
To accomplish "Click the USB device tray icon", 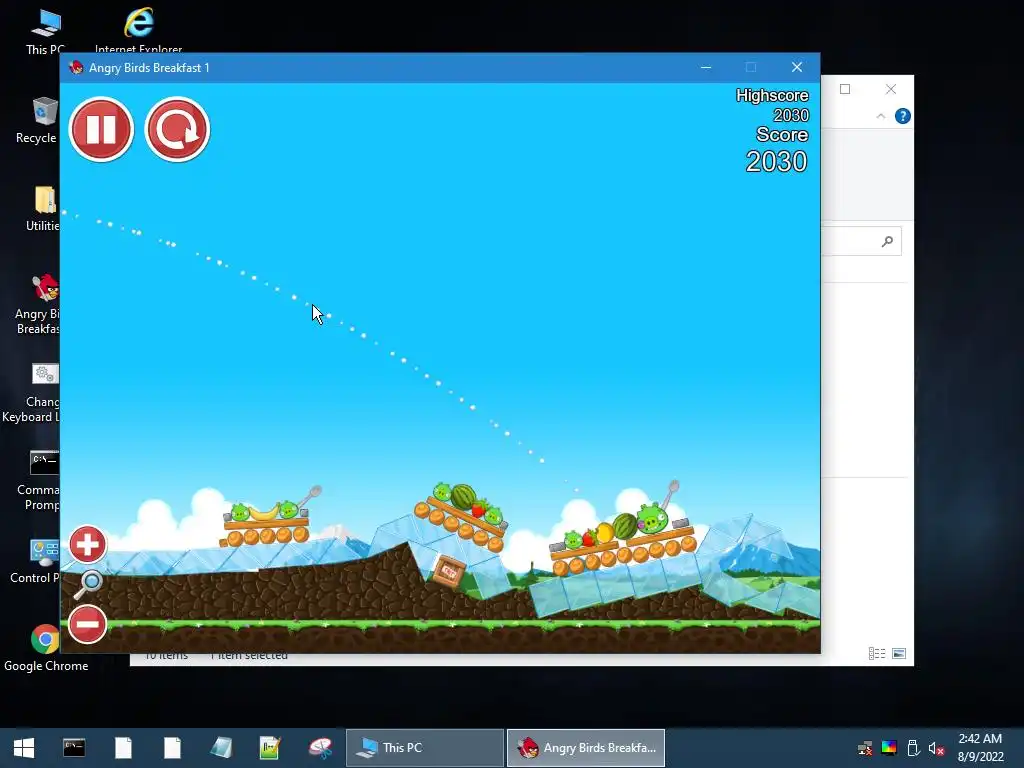I will 913,748.
